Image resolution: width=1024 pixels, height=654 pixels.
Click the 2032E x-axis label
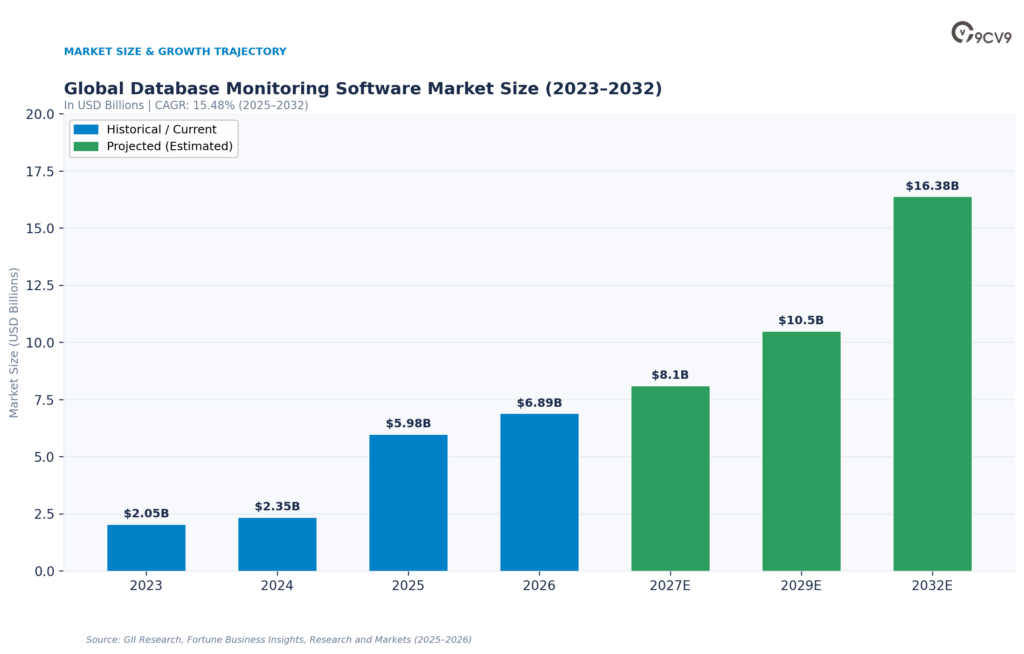coord(933,585)
